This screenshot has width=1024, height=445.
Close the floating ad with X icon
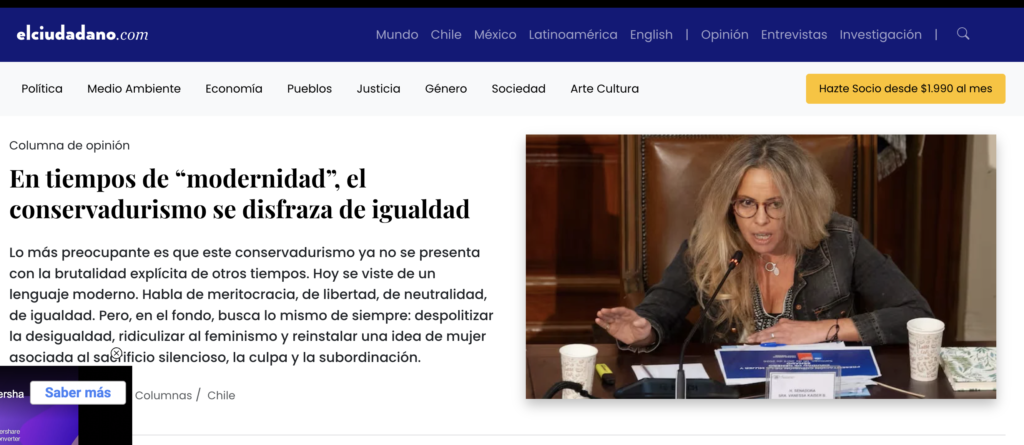pyautogui.click(x=117, y=354)
